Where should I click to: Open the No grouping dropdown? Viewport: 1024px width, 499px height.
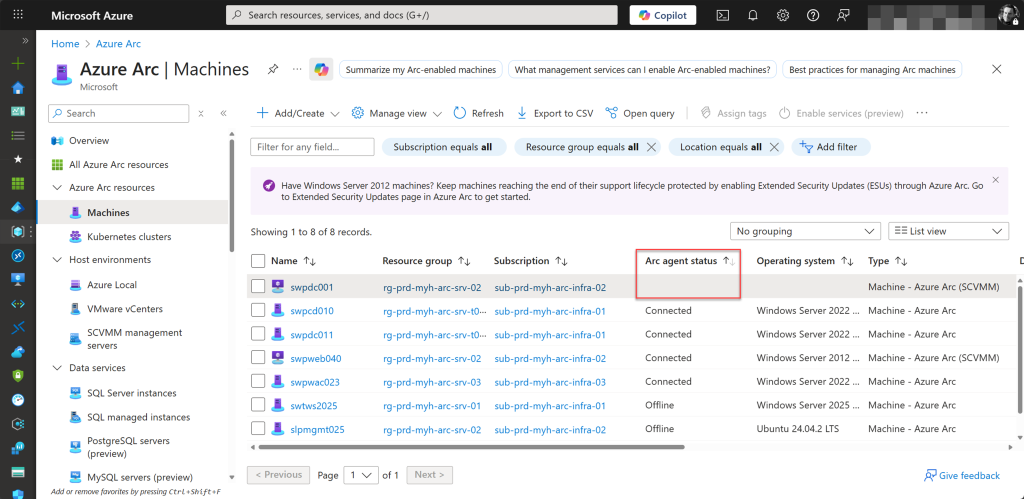point(805,231)
